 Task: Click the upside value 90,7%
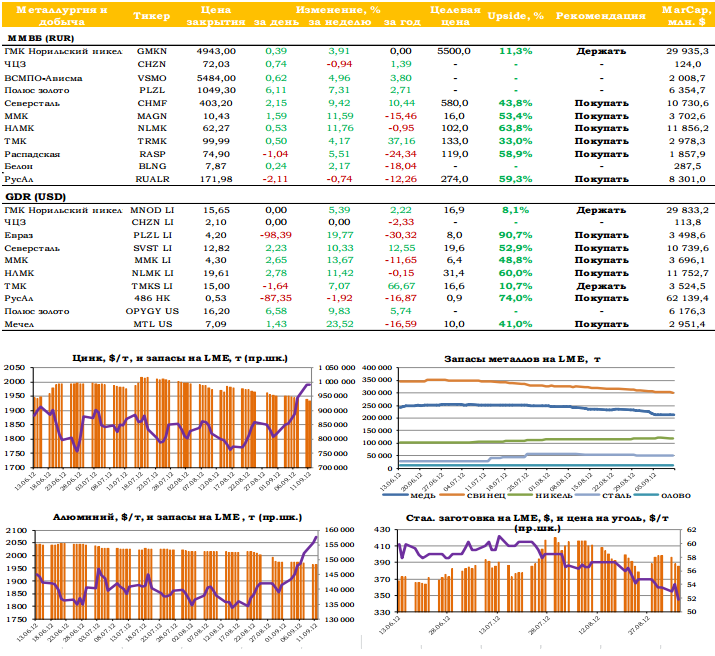516,235
